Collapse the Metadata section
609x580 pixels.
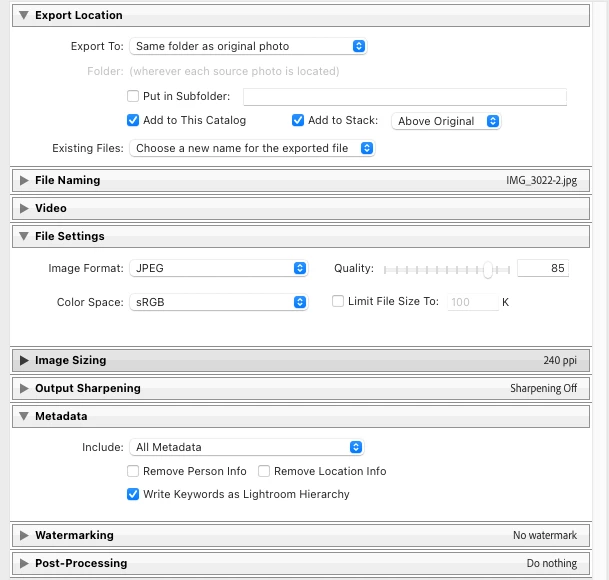(24, 416)
